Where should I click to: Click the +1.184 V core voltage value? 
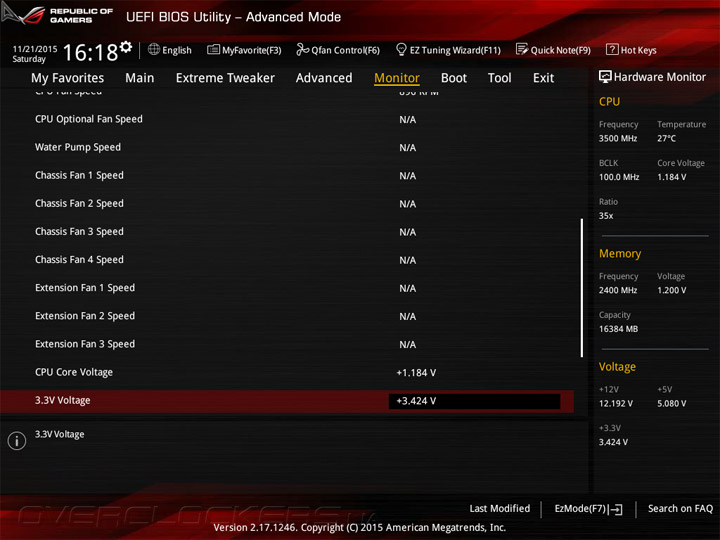416,373
